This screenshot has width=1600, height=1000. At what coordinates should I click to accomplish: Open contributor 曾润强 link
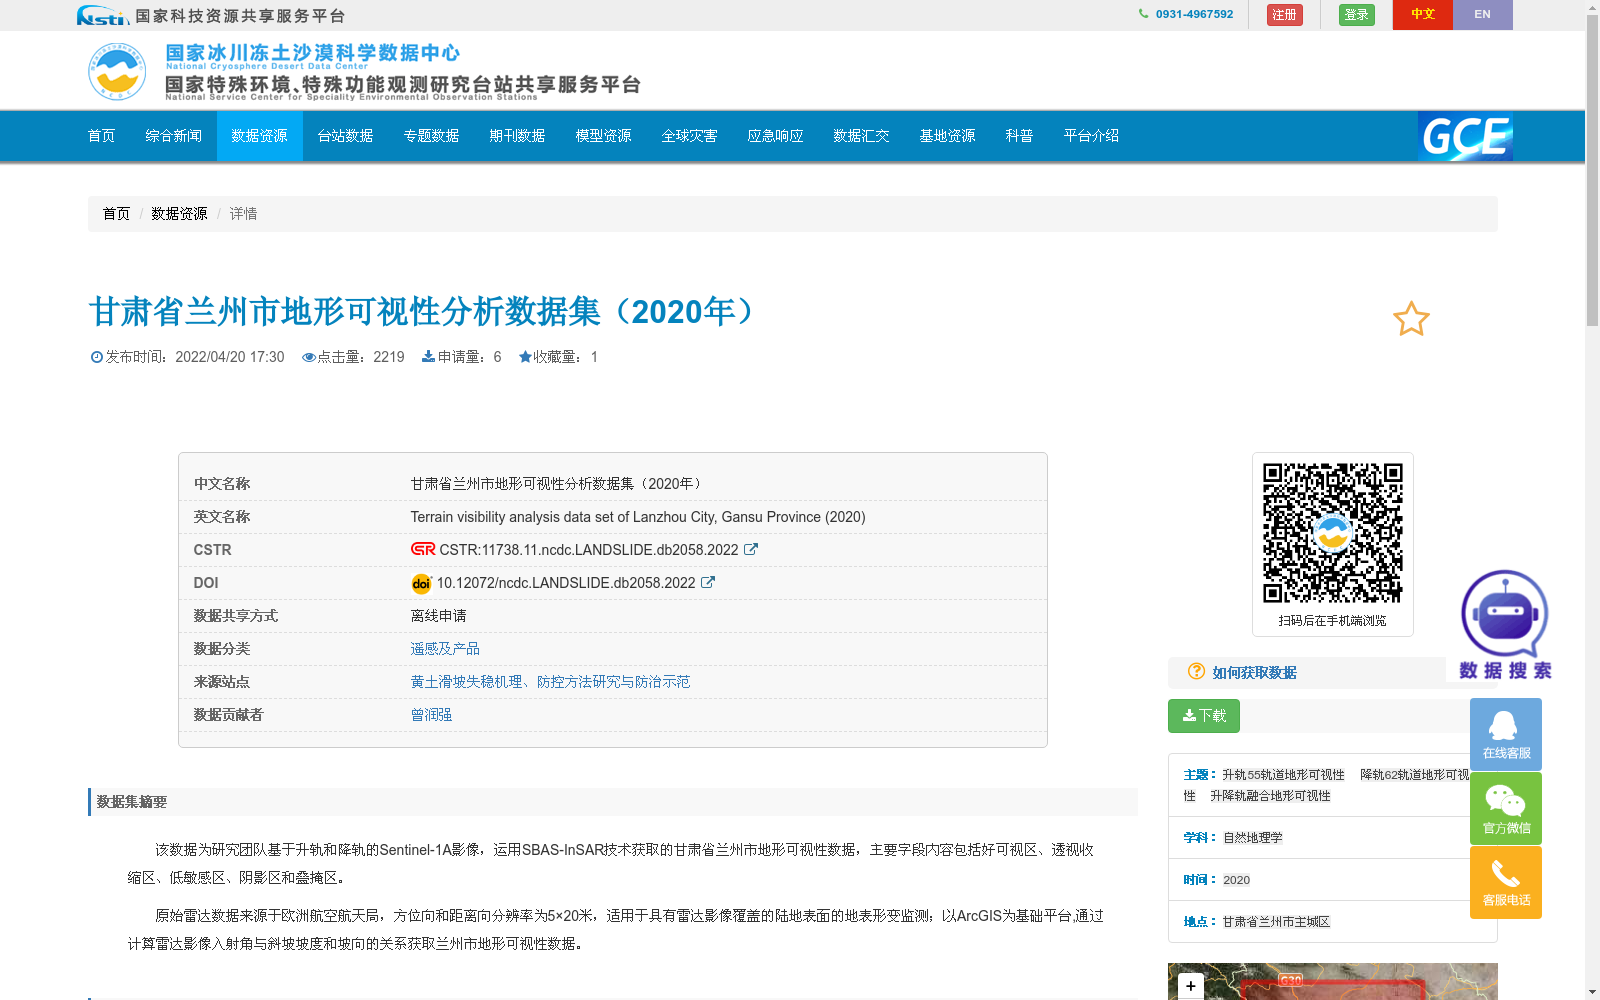click(431, 715)
